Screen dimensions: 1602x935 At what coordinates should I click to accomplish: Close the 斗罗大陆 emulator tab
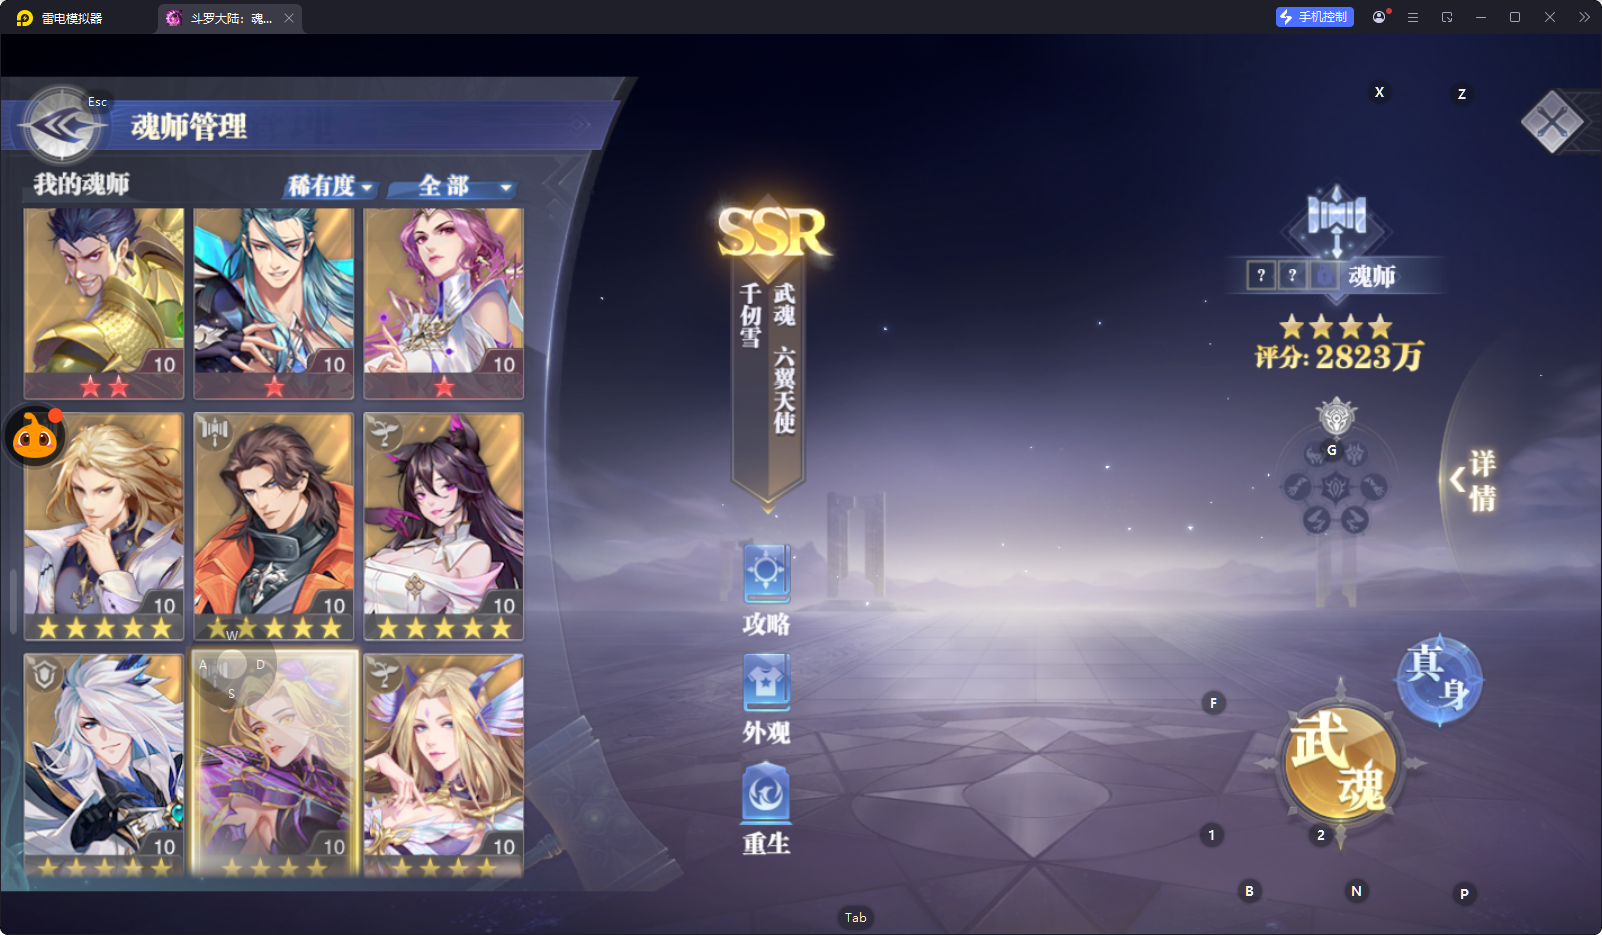click(289, 18)
